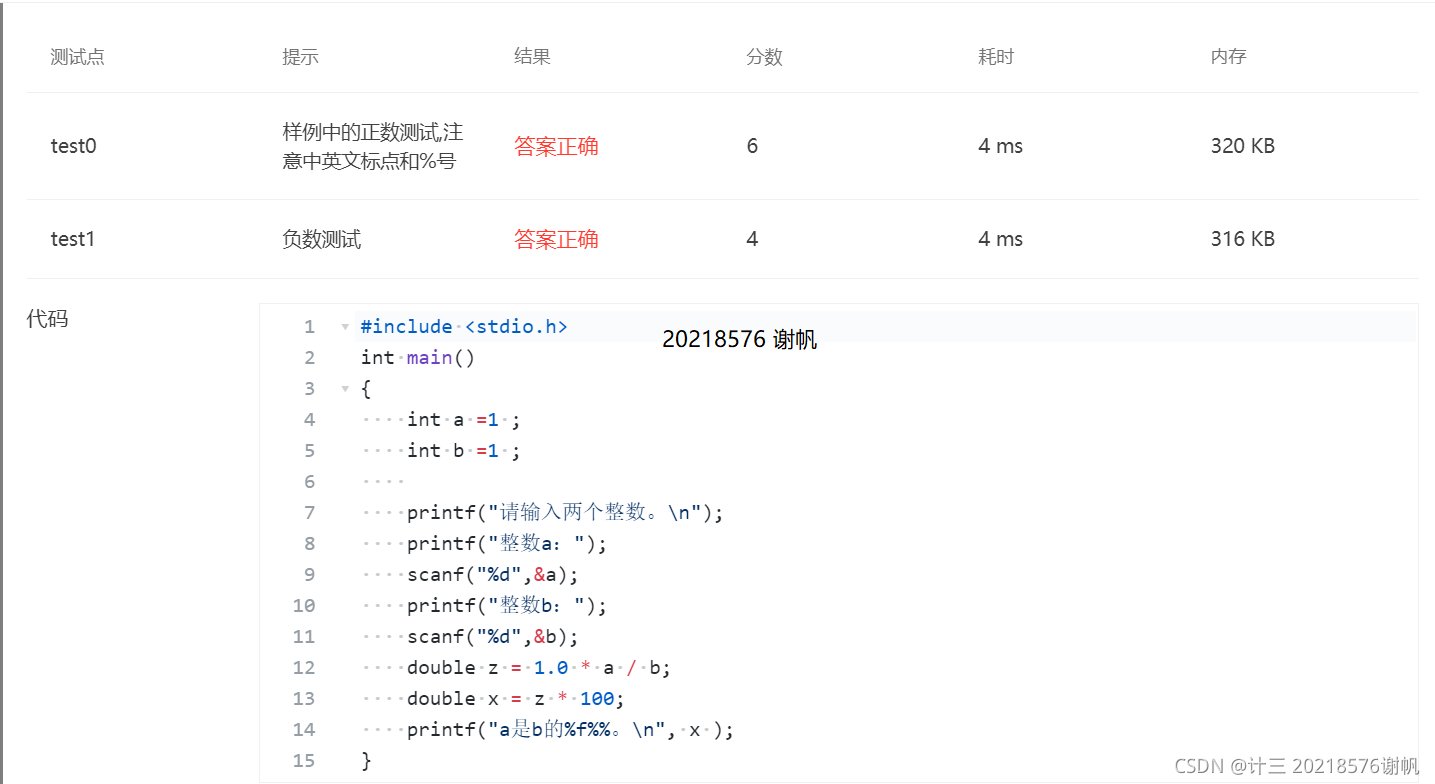Click the scanf("%d",&b) line

point(493,637)
